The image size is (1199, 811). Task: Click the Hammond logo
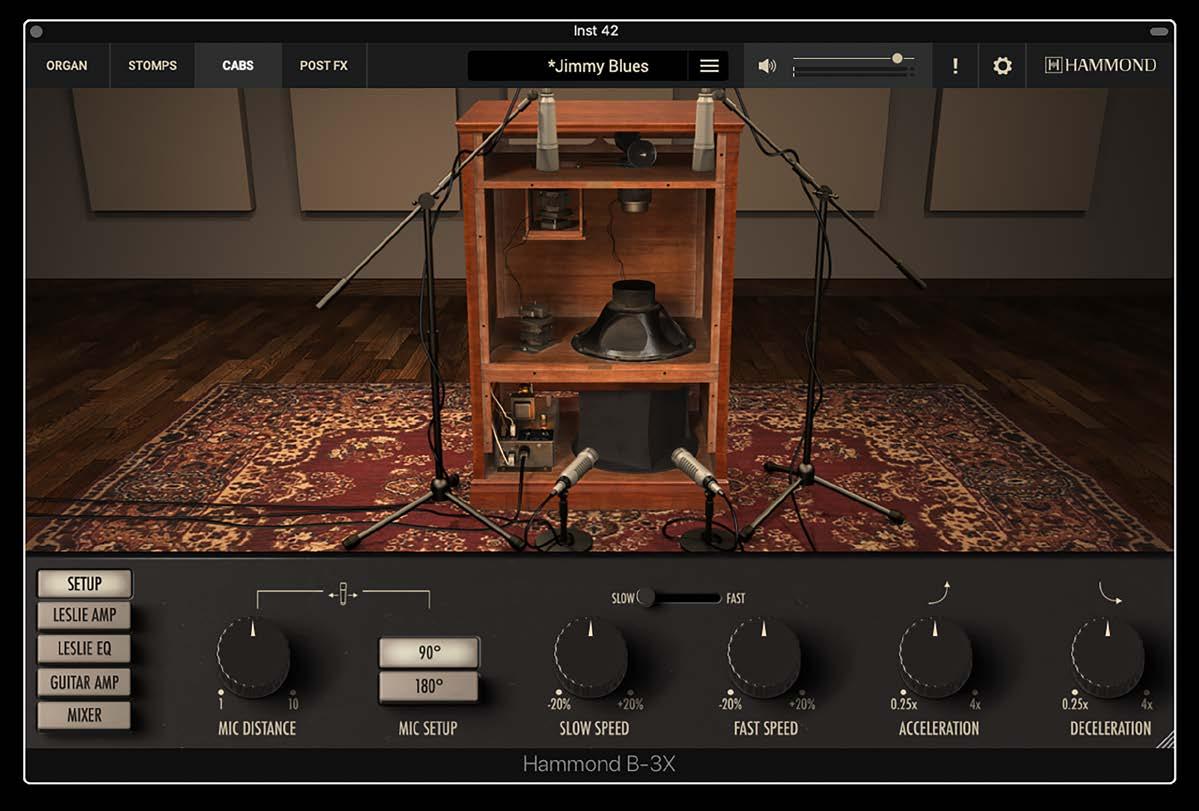(x=1100, y=66)
